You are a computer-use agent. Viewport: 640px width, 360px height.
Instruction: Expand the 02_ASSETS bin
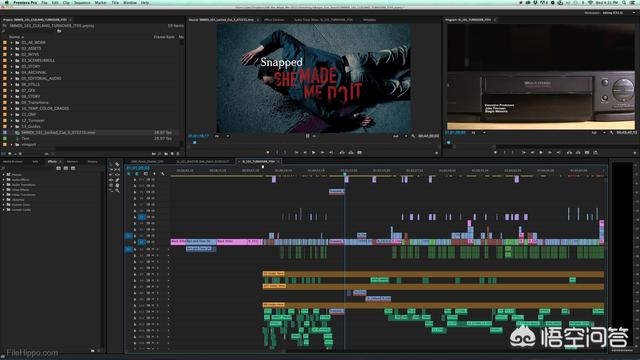(12, 49)
